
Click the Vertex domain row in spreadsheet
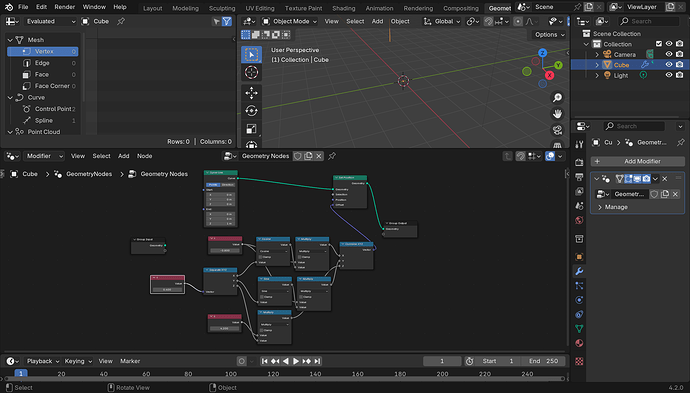pos(43,51)
